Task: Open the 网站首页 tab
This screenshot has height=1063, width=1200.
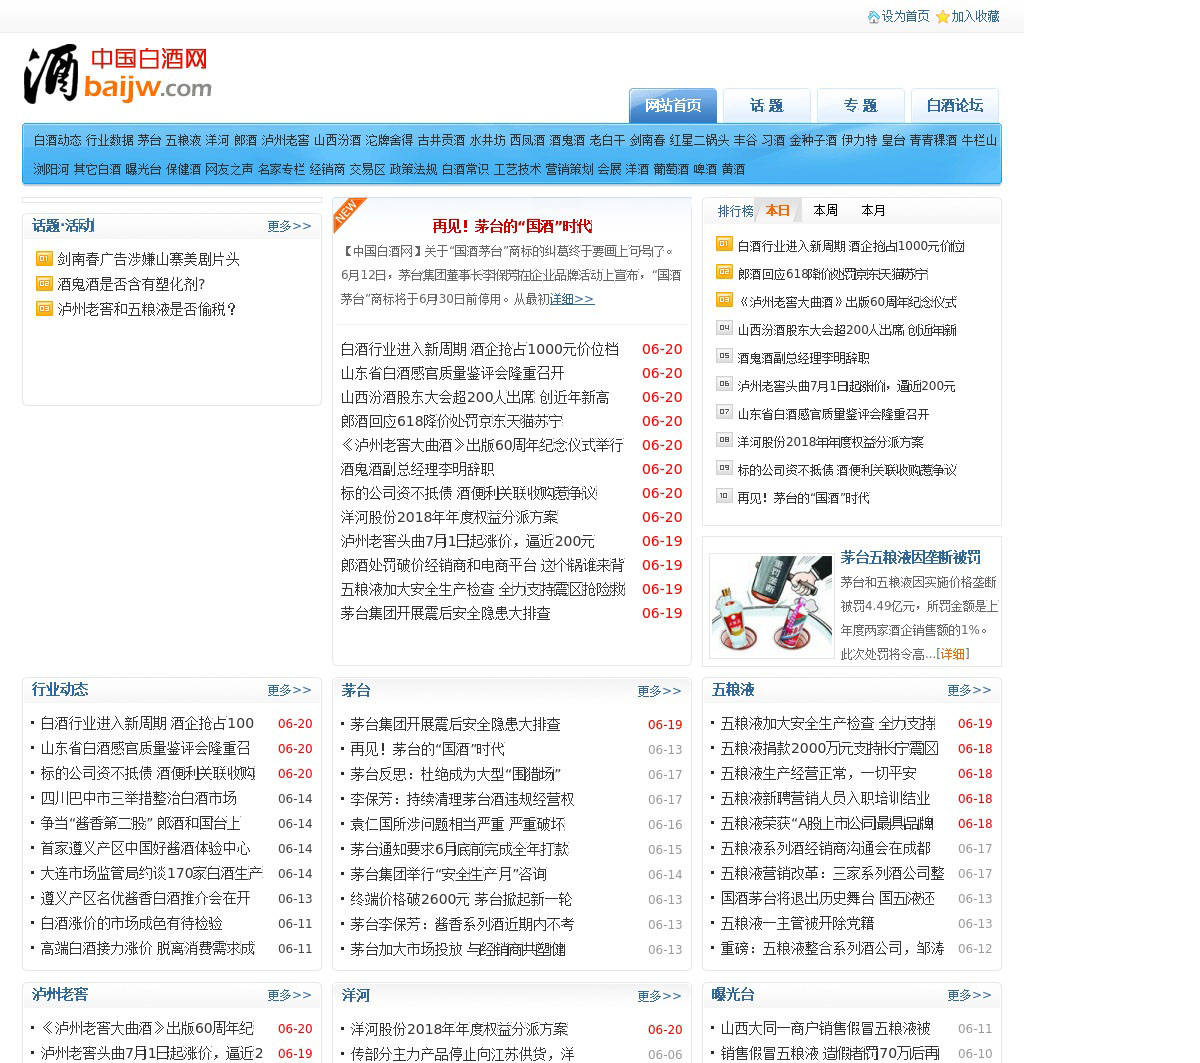Action: point(673,106)
